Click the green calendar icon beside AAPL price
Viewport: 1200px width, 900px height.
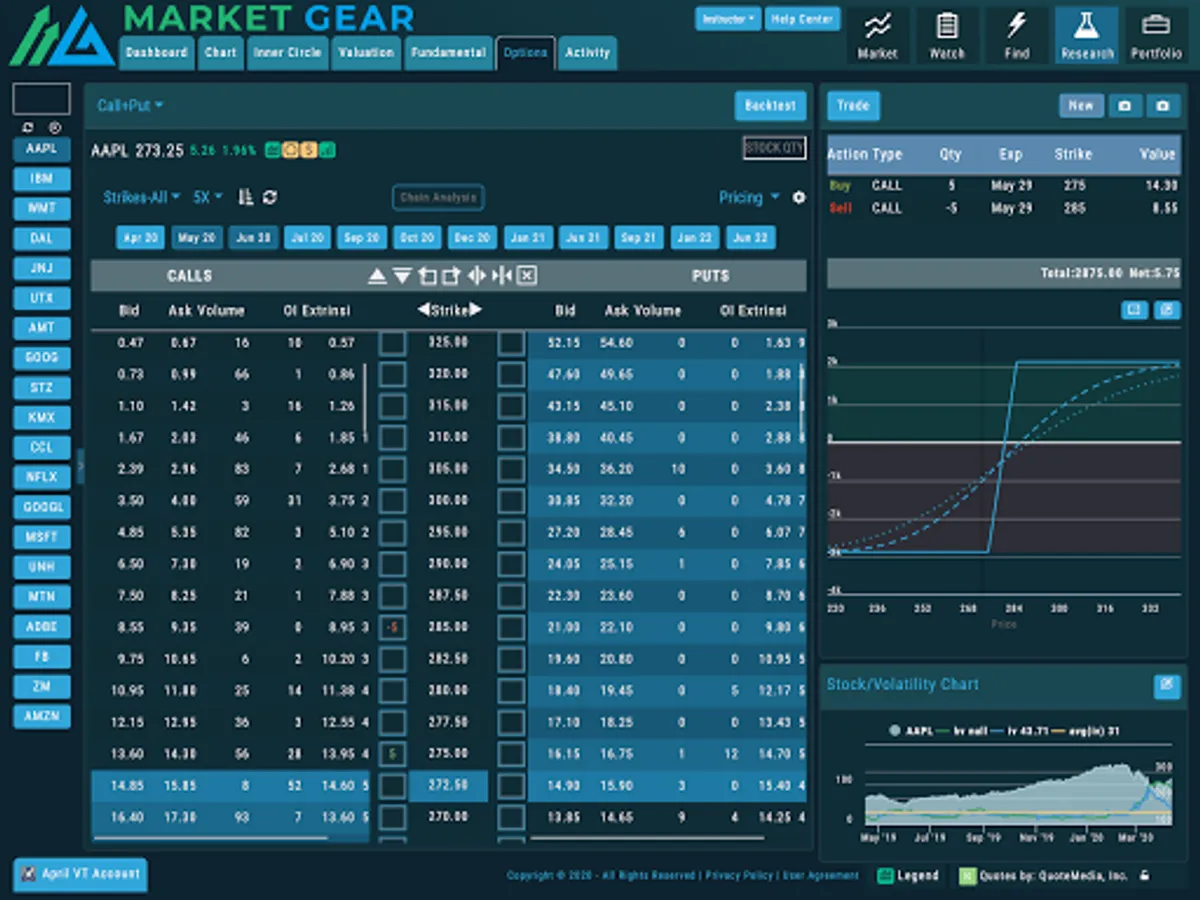point(273,150)
